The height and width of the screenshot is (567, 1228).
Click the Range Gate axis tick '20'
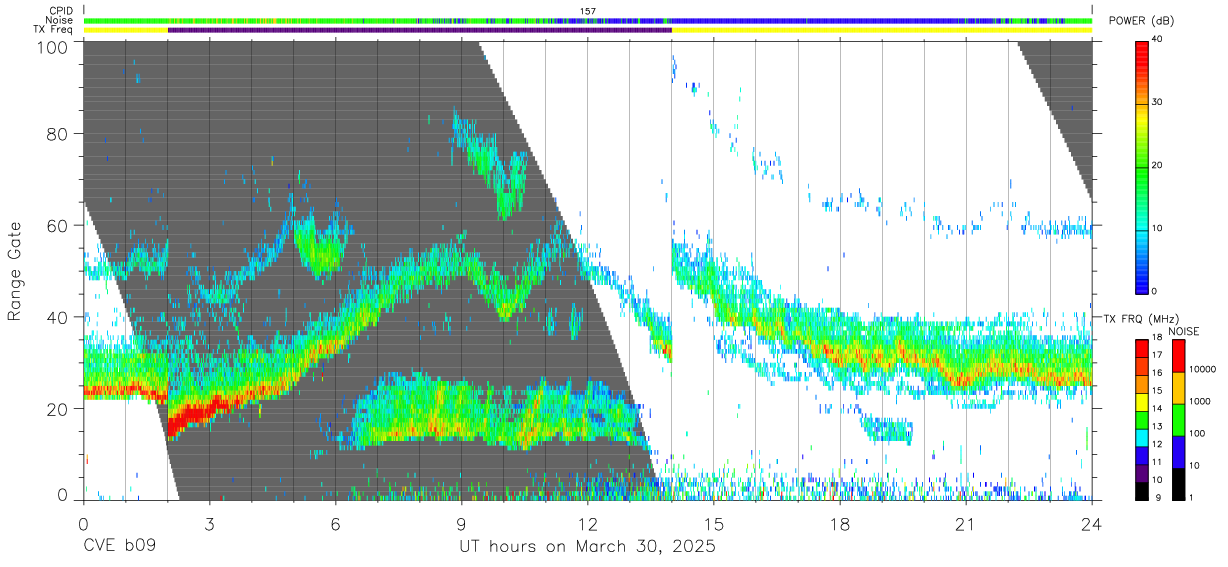coord(57,409)
